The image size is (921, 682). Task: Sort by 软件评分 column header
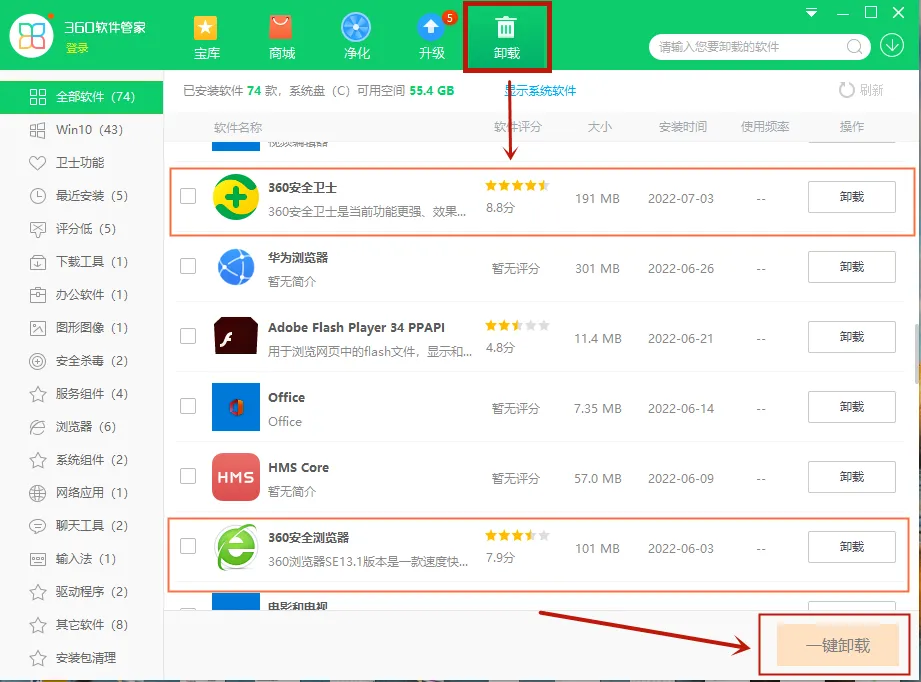pyautogui.click(x=517, y=126)
